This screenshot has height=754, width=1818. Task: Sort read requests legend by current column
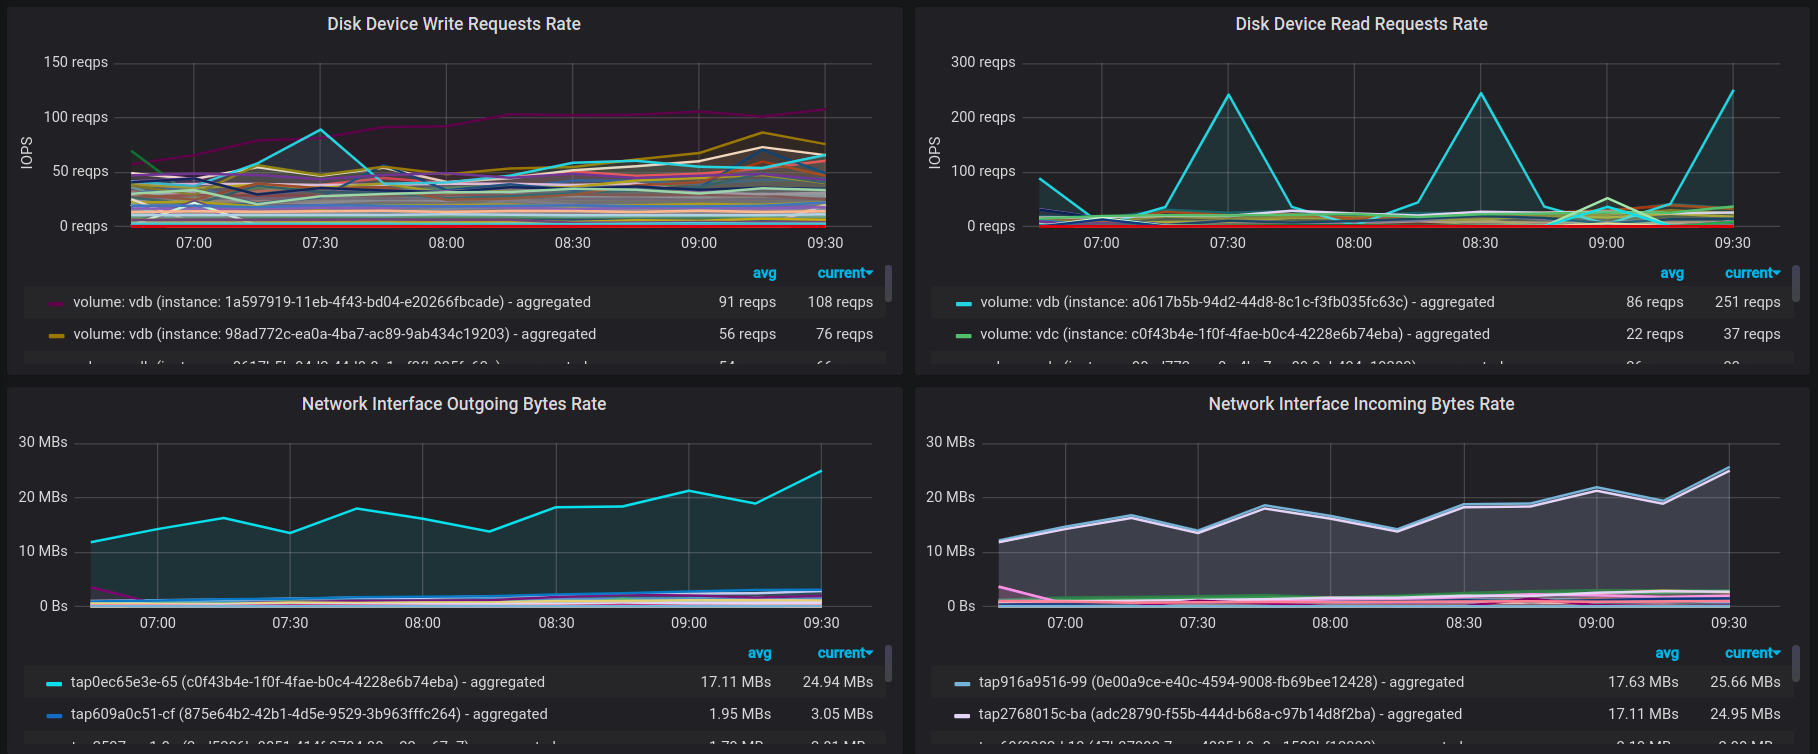click(x=1752, y=273)
